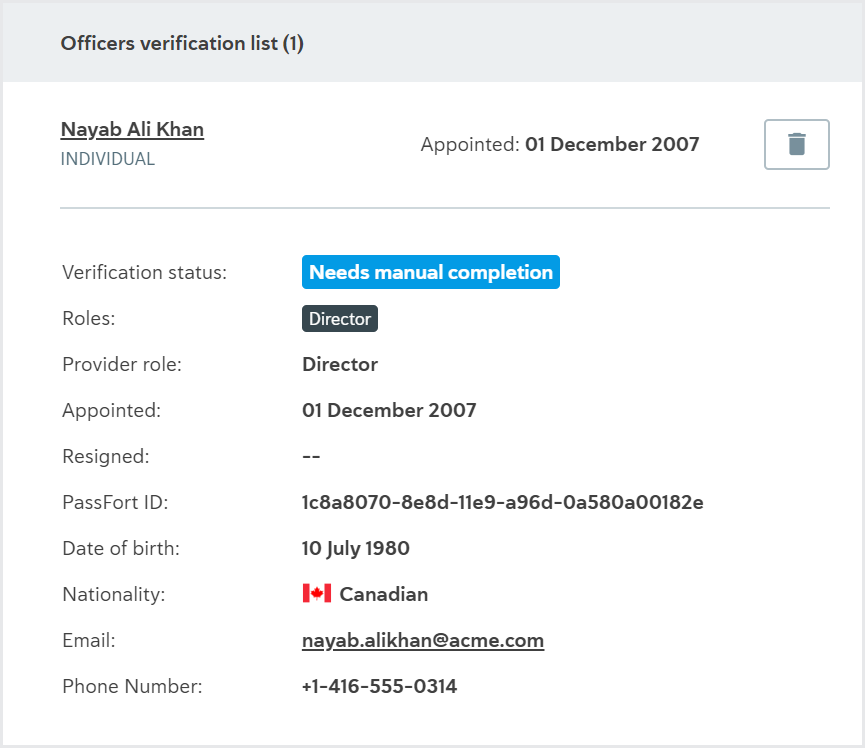Click the INDIVIDUAL type label

(x=108, y=159)
